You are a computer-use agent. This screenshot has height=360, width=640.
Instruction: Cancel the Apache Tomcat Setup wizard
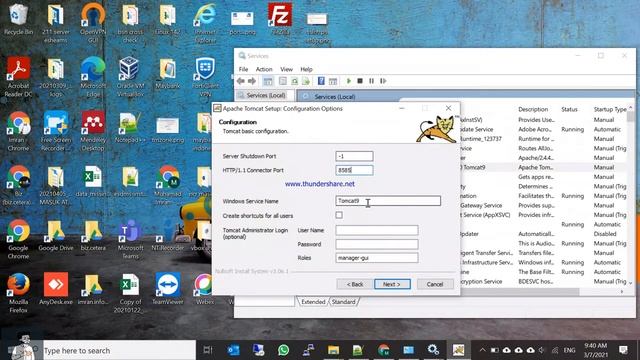click(435, 284)
